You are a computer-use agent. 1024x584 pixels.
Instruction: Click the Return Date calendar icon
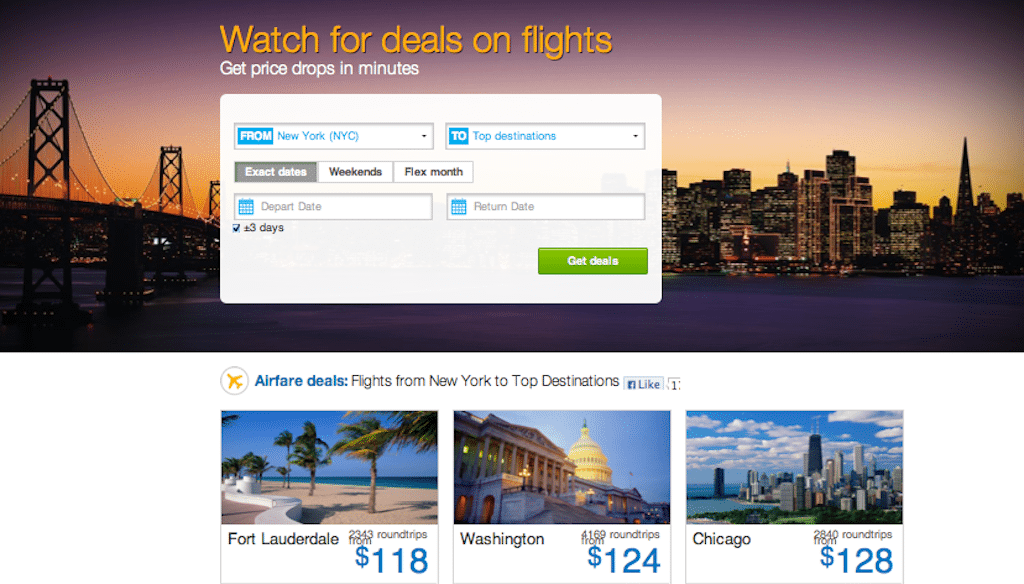click(x=459, y=207)
